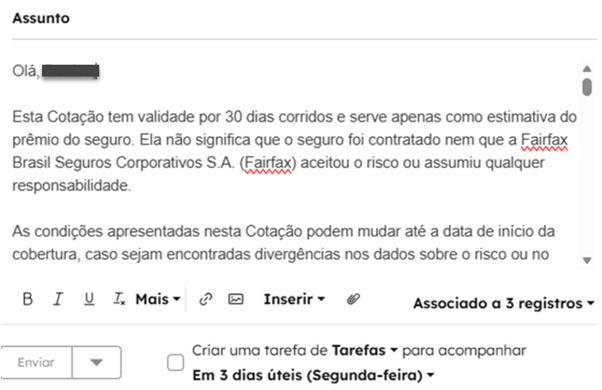This screenshot has width=602, height=390.
Task: Click the Enviar send button
Action: (x=36, y=362)
